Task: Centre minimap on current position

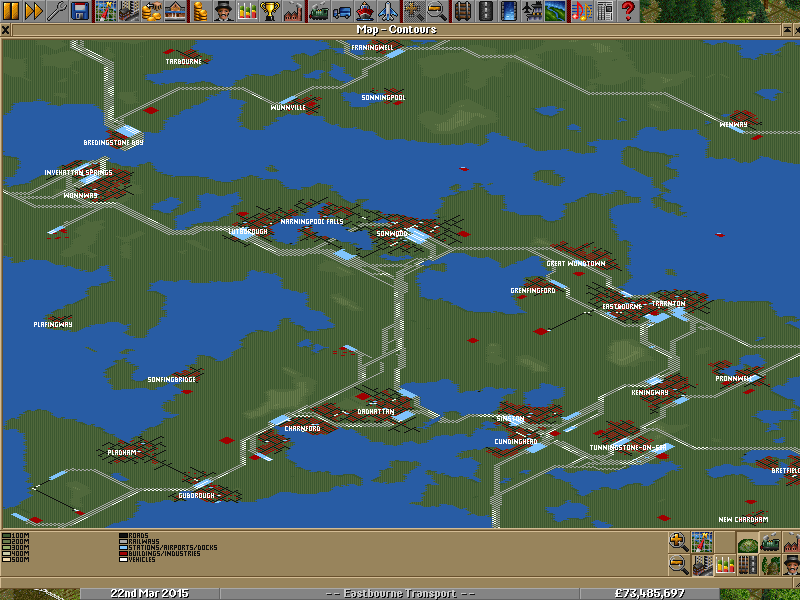Action: [702, 542]
